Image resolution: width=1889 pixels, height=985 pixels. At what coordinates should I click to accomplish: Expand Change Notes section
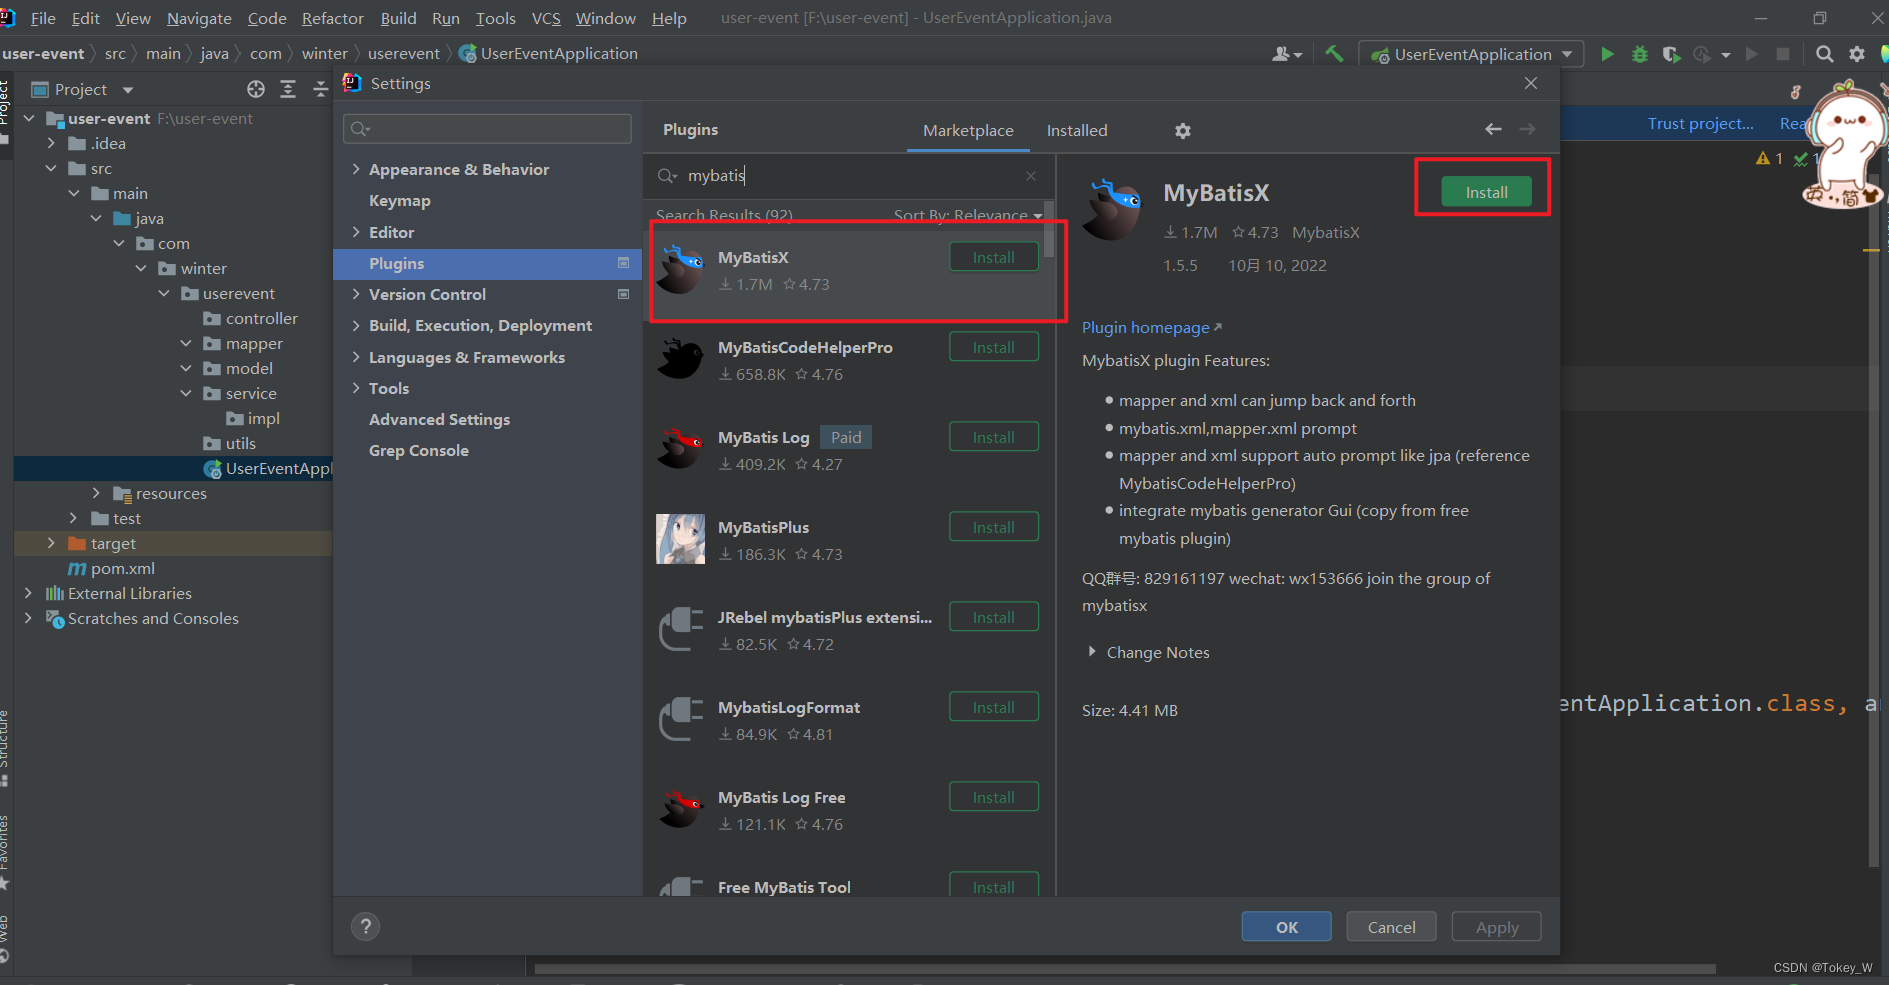pyautogui.click(x=1091, y=652)
